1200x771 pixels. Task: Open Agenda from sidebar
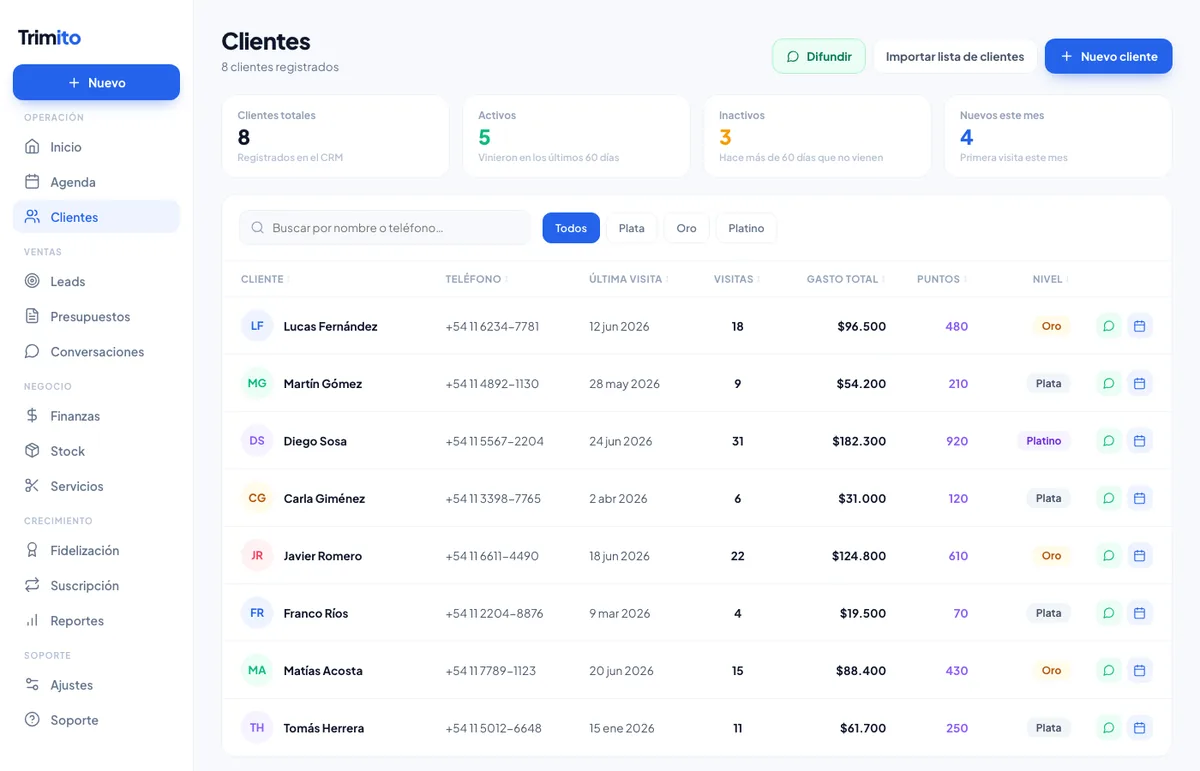tap(96, 182)
